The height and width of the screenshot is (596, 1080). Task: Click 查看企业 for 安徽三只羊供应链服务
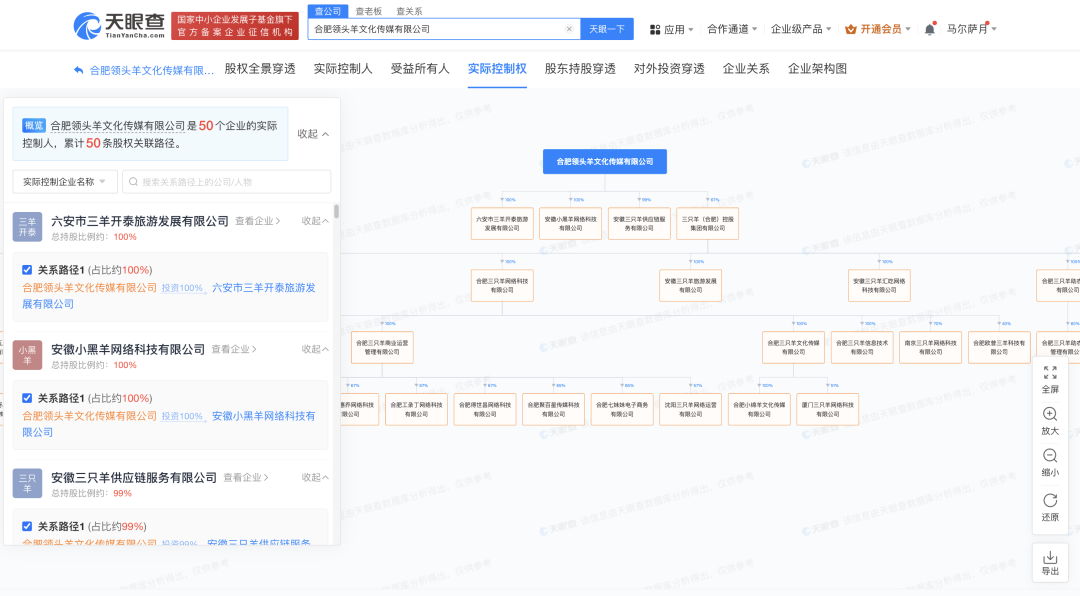pos(246,477)
